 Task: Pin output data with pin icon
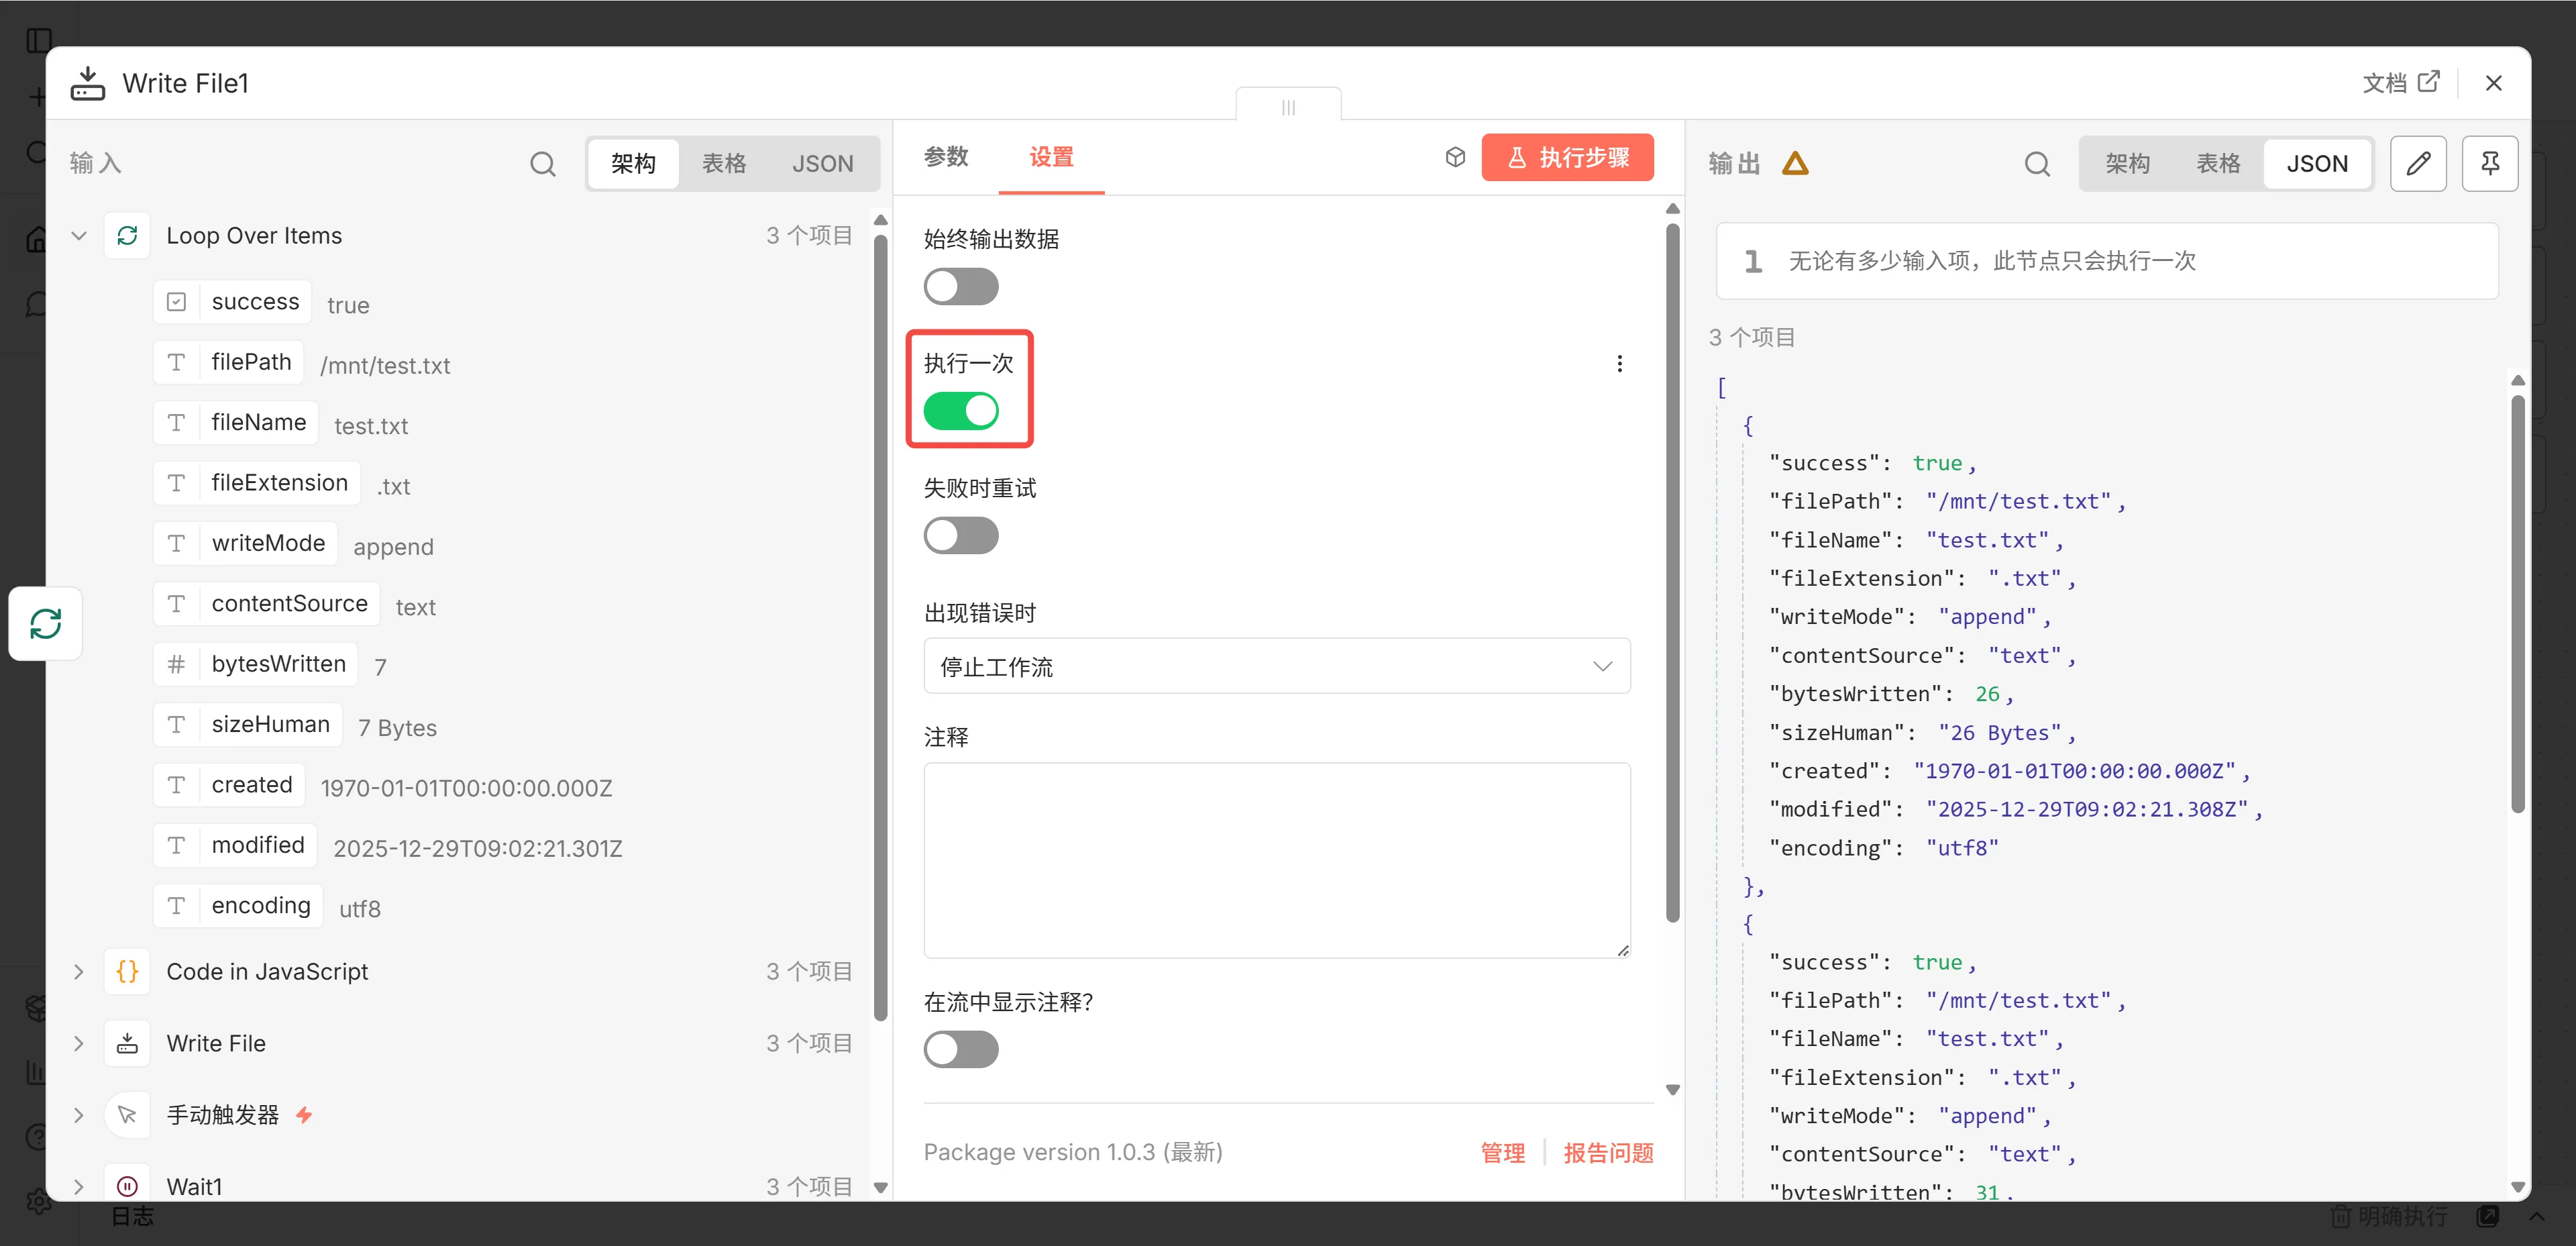2489,164
